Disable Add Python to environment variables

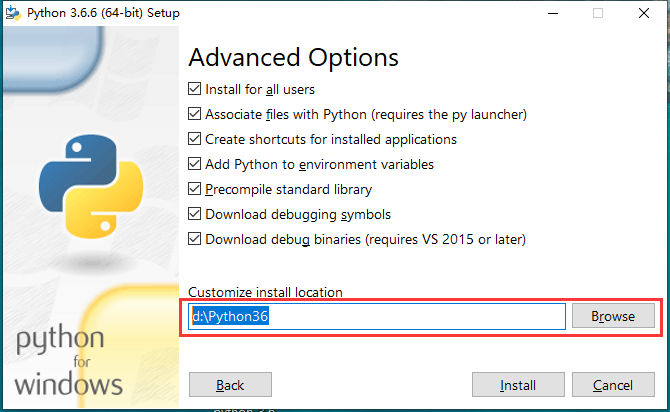[194, 164]
